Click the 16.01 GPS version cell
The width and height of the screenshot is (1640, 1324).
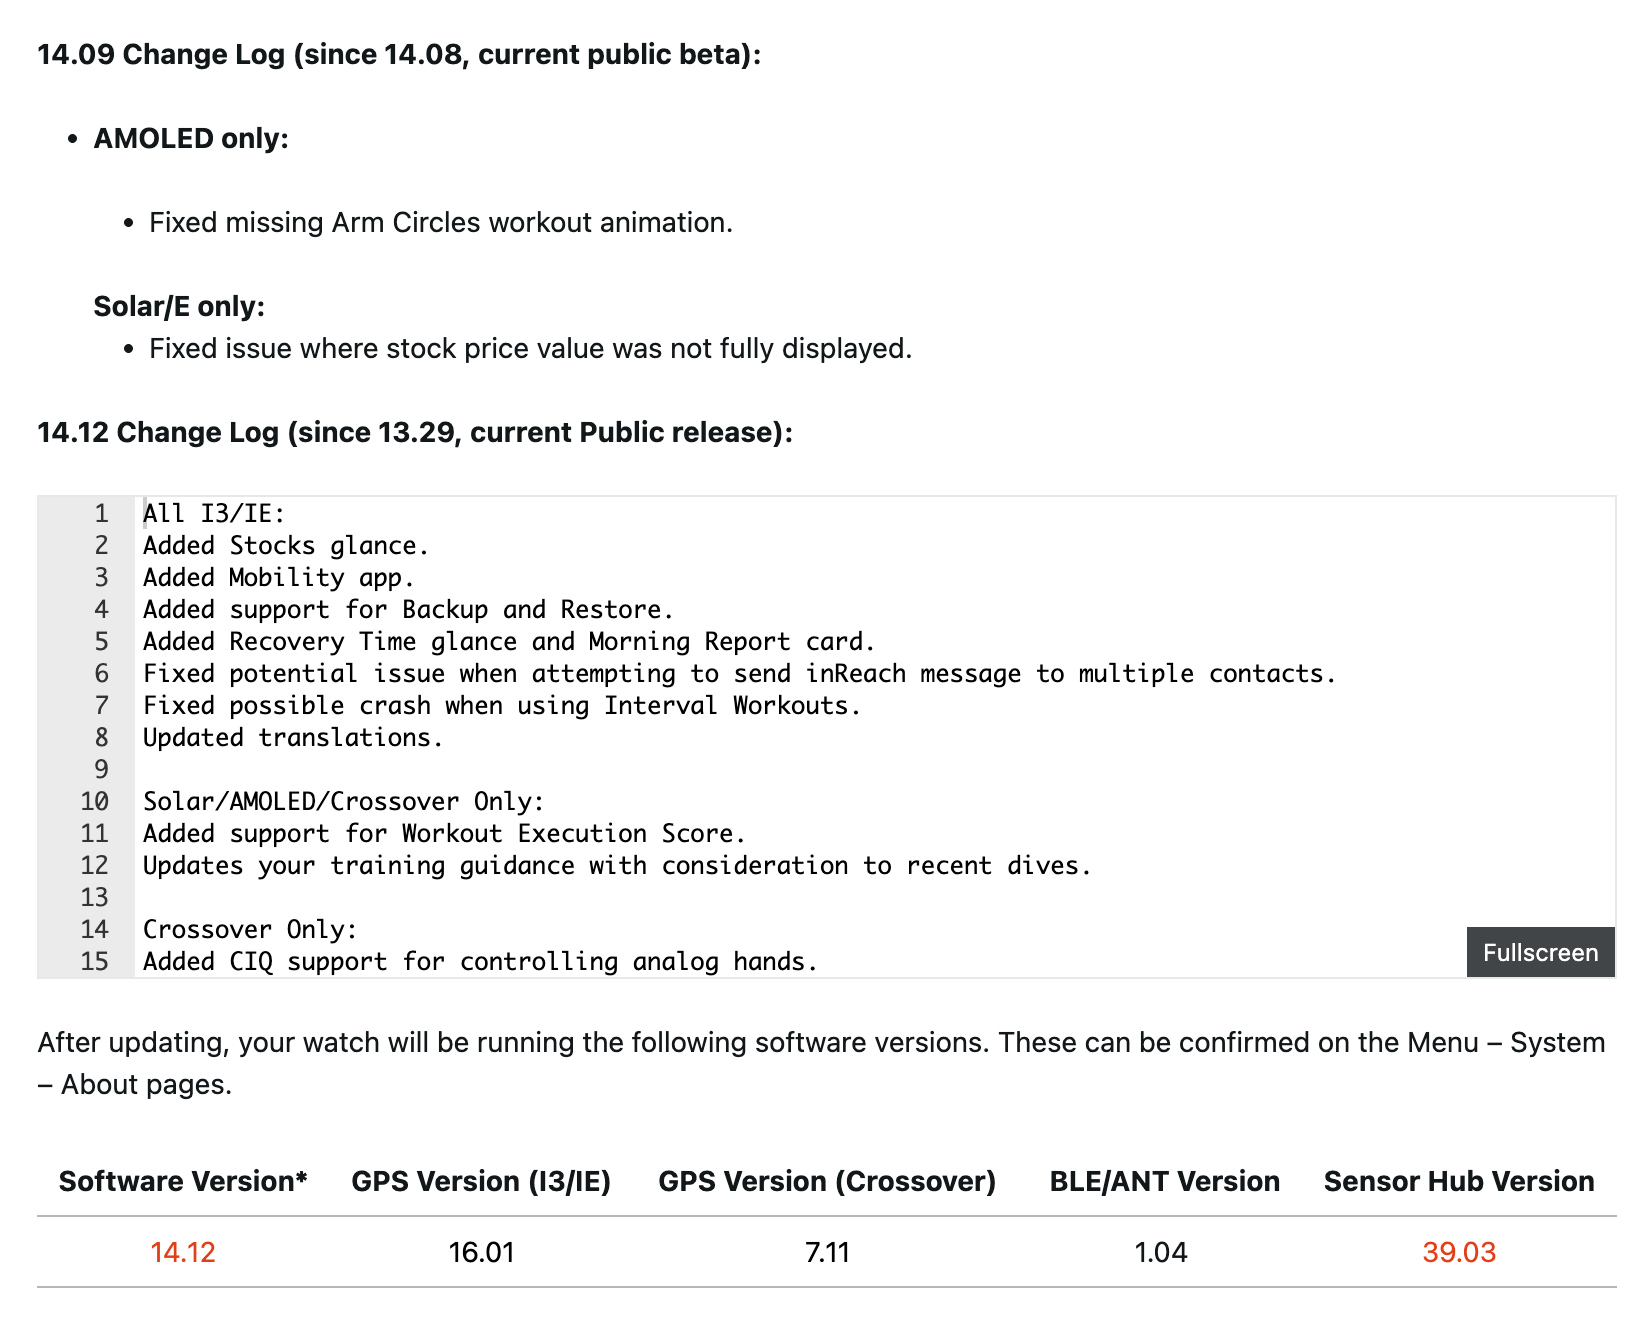coord(481,1252)
